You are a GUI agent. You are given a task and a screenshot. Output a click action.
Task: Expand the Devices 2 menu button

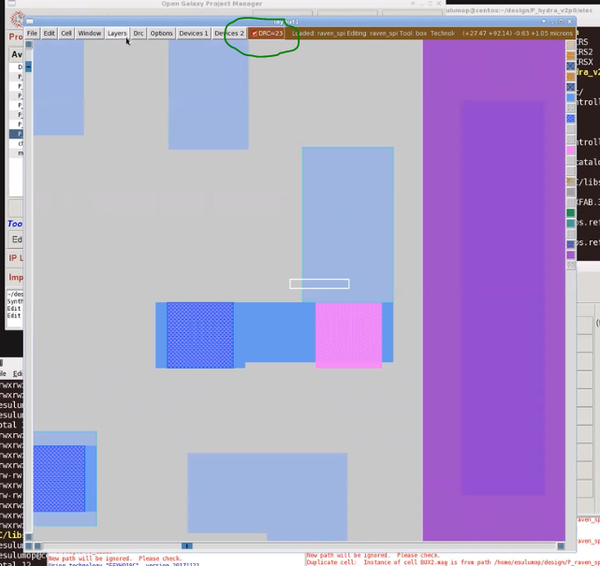[229, 33]
